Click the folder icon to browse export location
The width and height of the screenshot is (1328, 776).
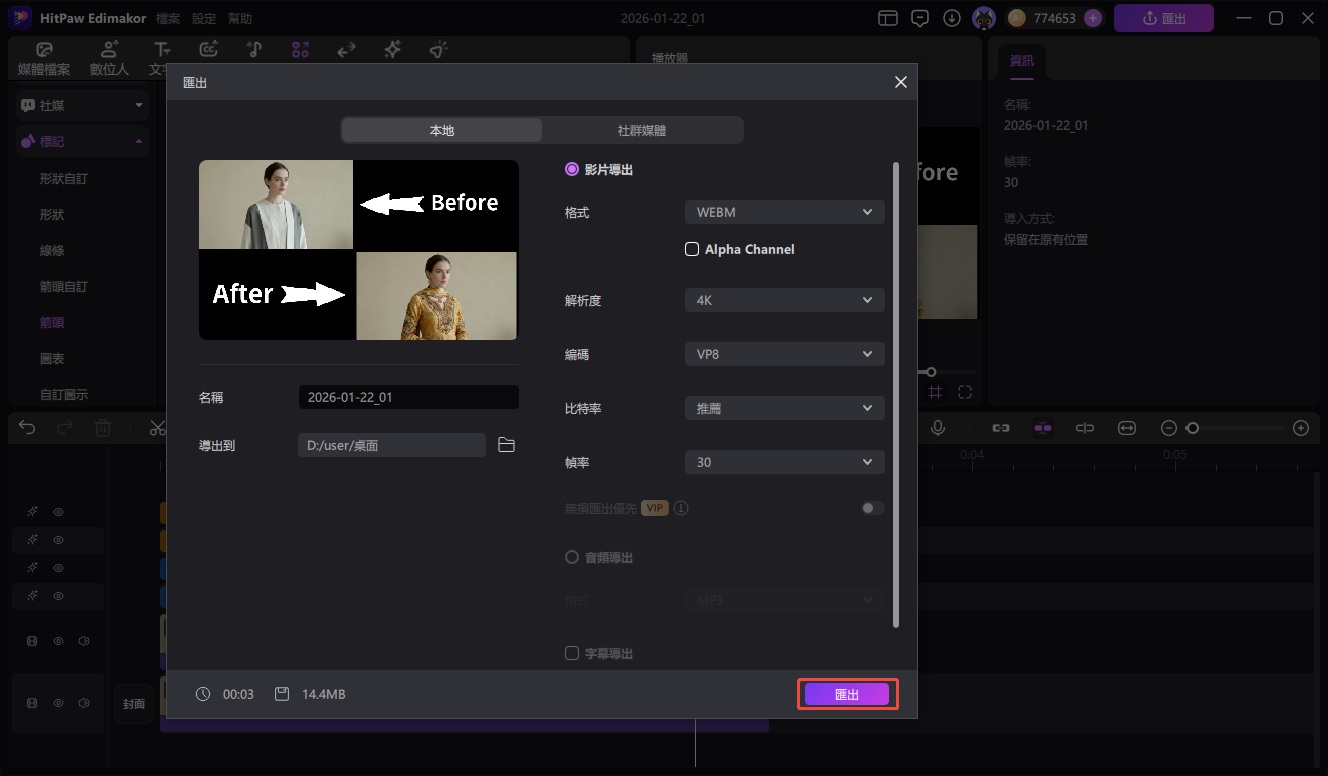pyautogui.click(x=506, y=445)
